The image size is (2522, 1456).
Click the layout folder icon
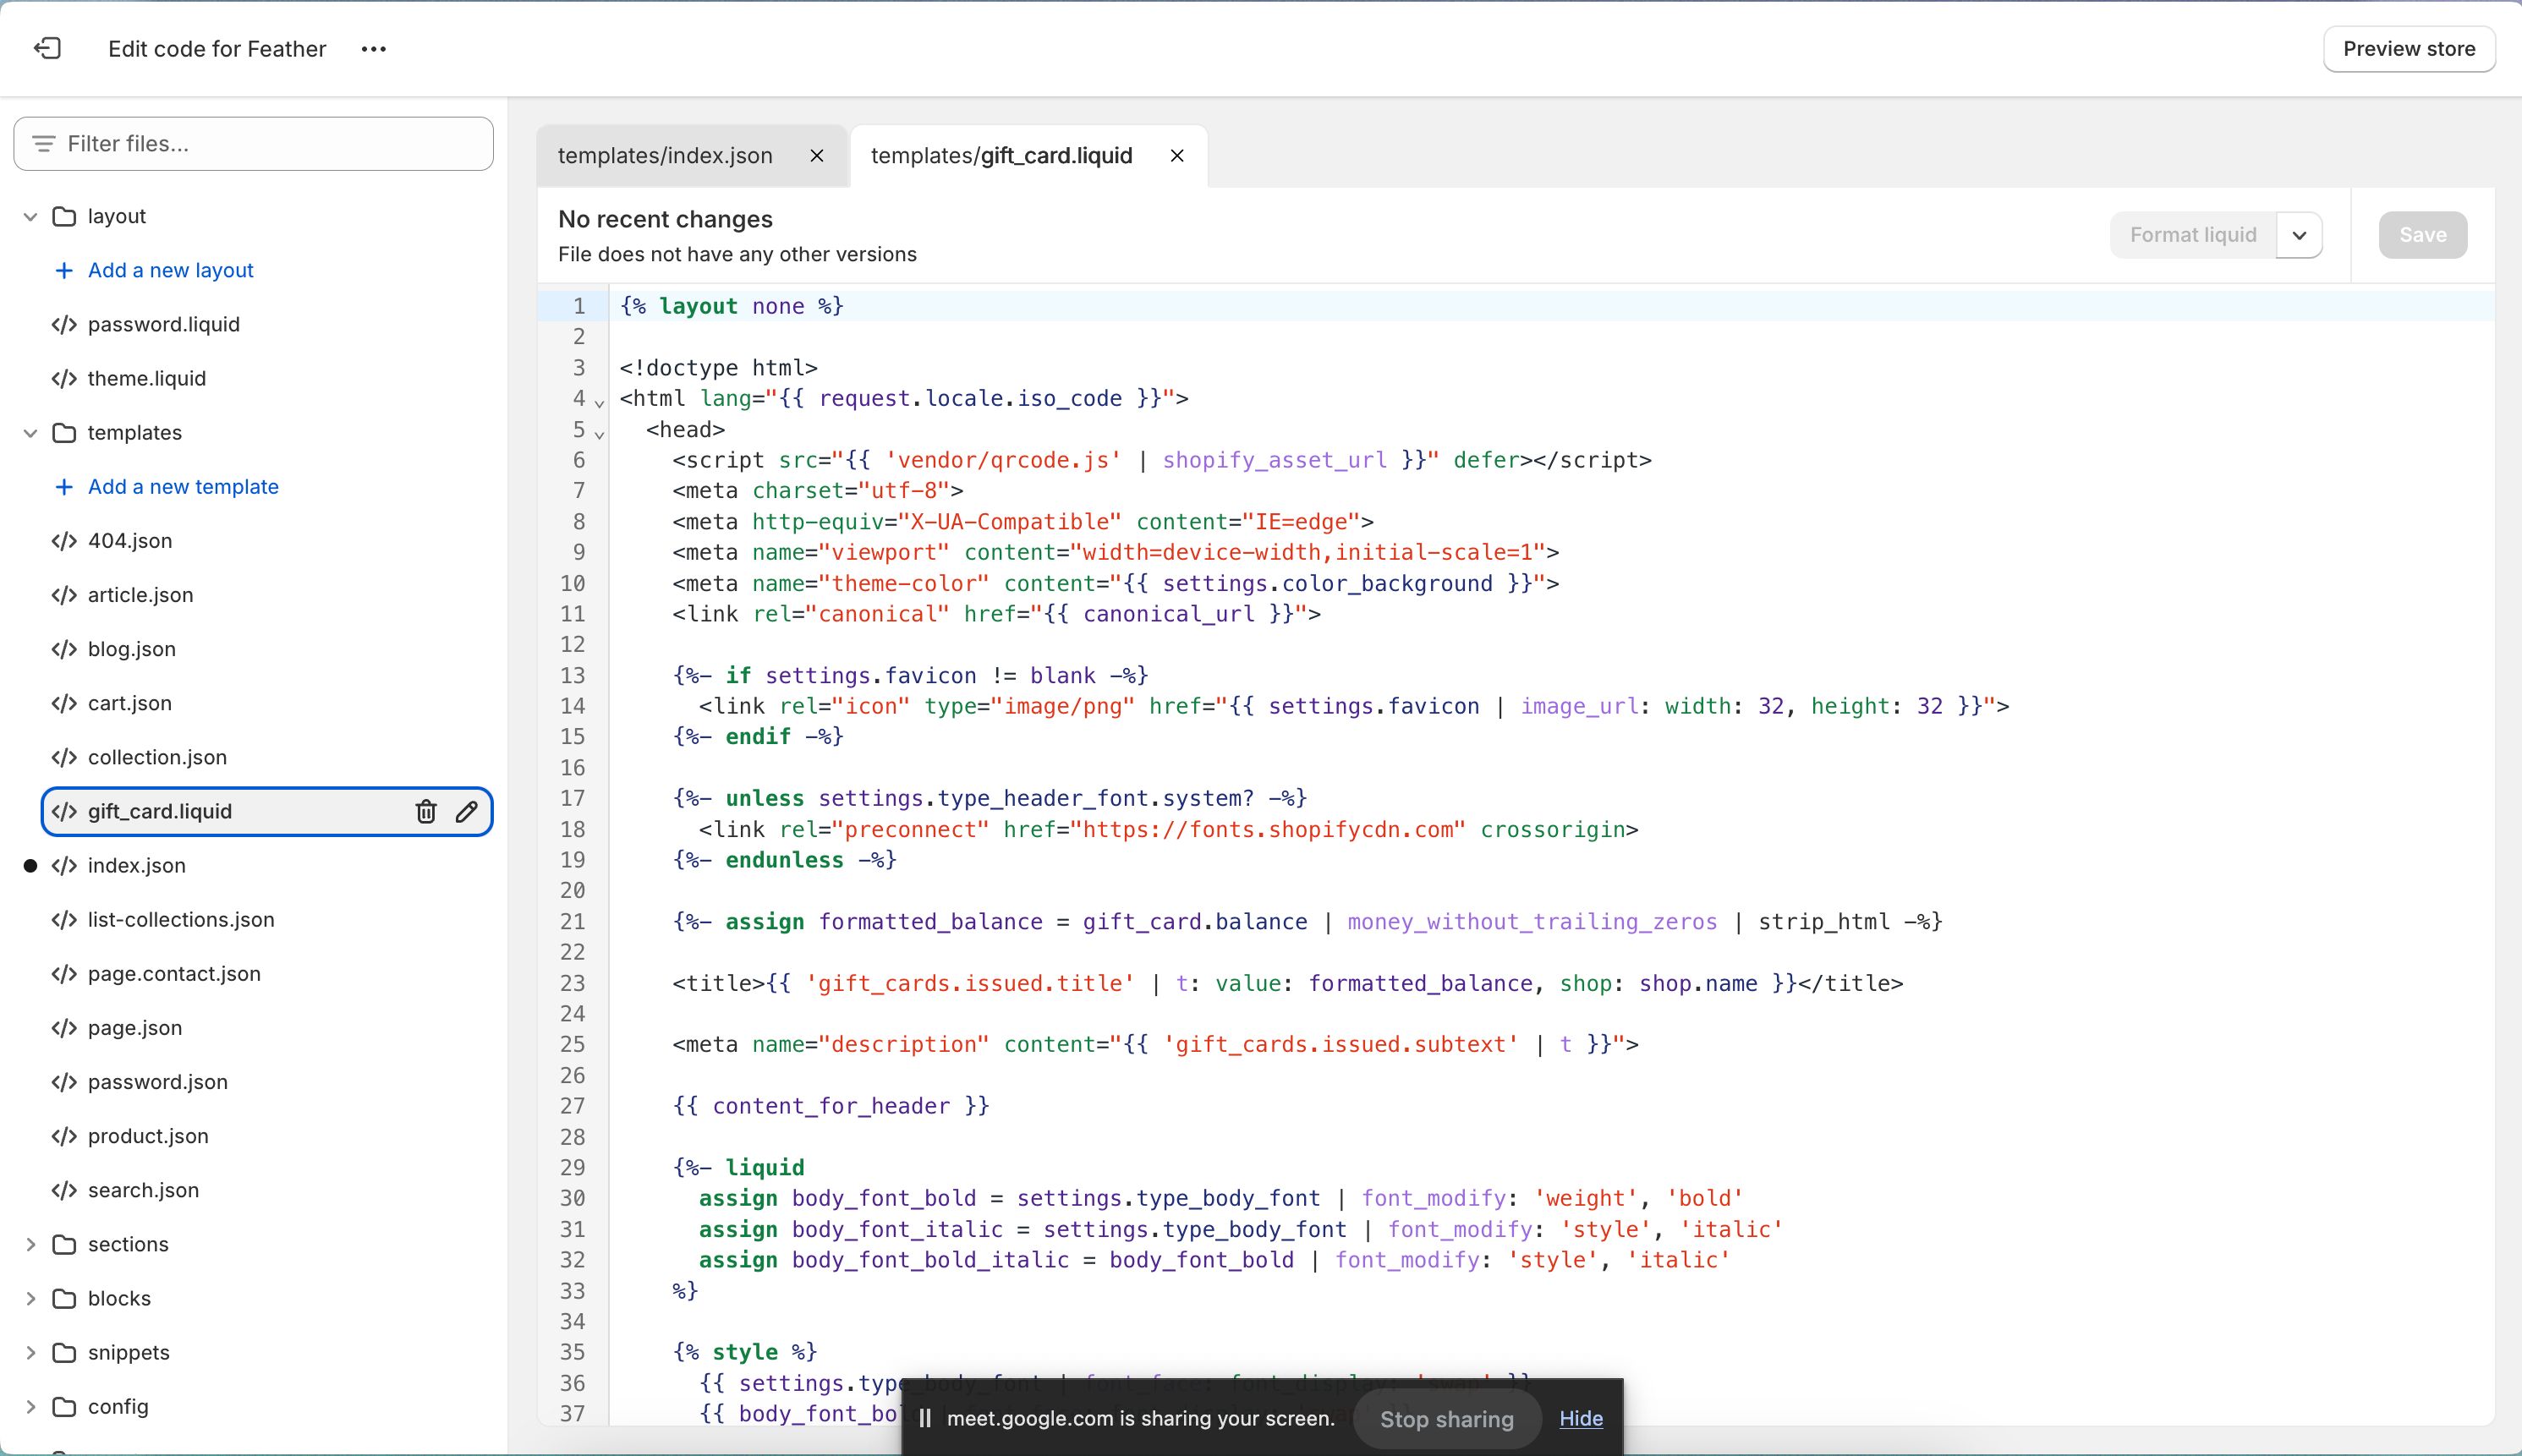(64, 217)
